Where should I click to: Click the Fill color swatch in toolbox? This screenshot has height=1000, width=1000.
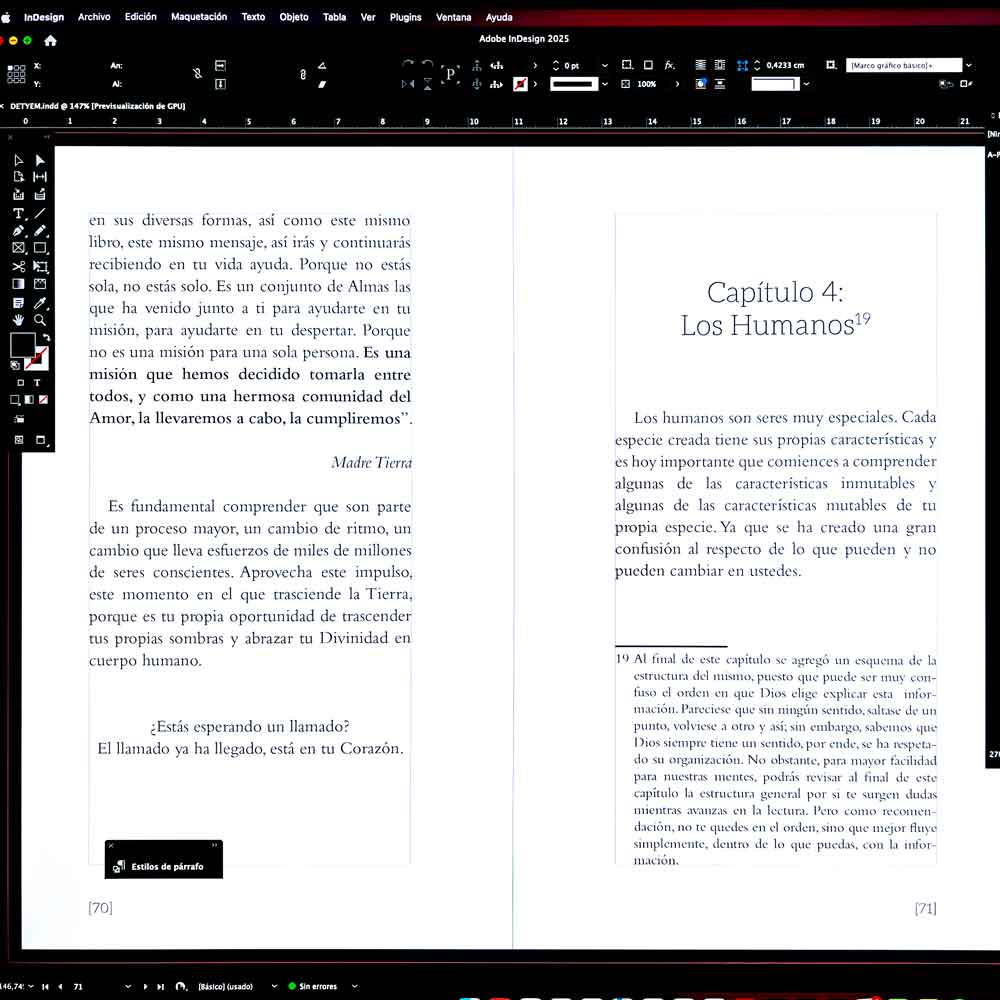tap(22, 346)
